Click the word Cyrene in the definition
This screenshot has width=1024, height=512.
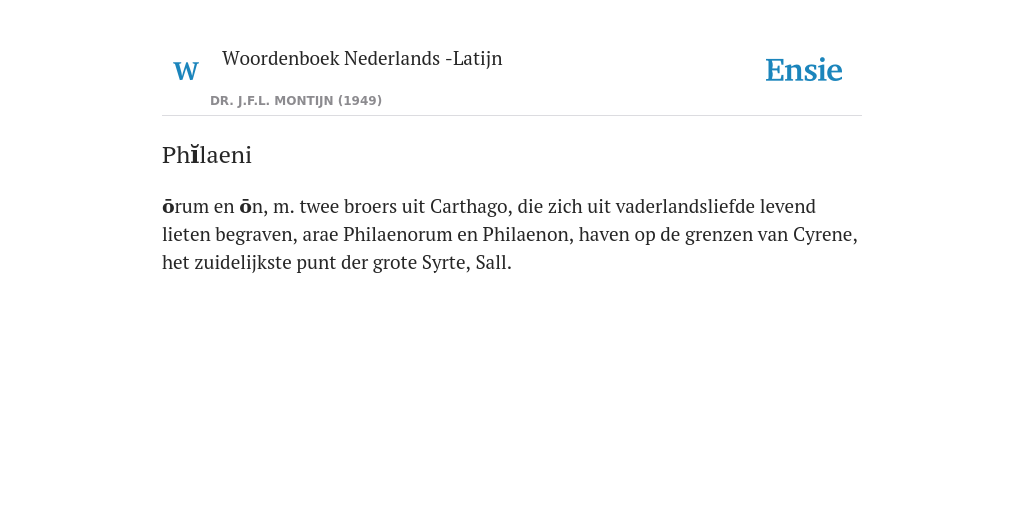[824, 234]
